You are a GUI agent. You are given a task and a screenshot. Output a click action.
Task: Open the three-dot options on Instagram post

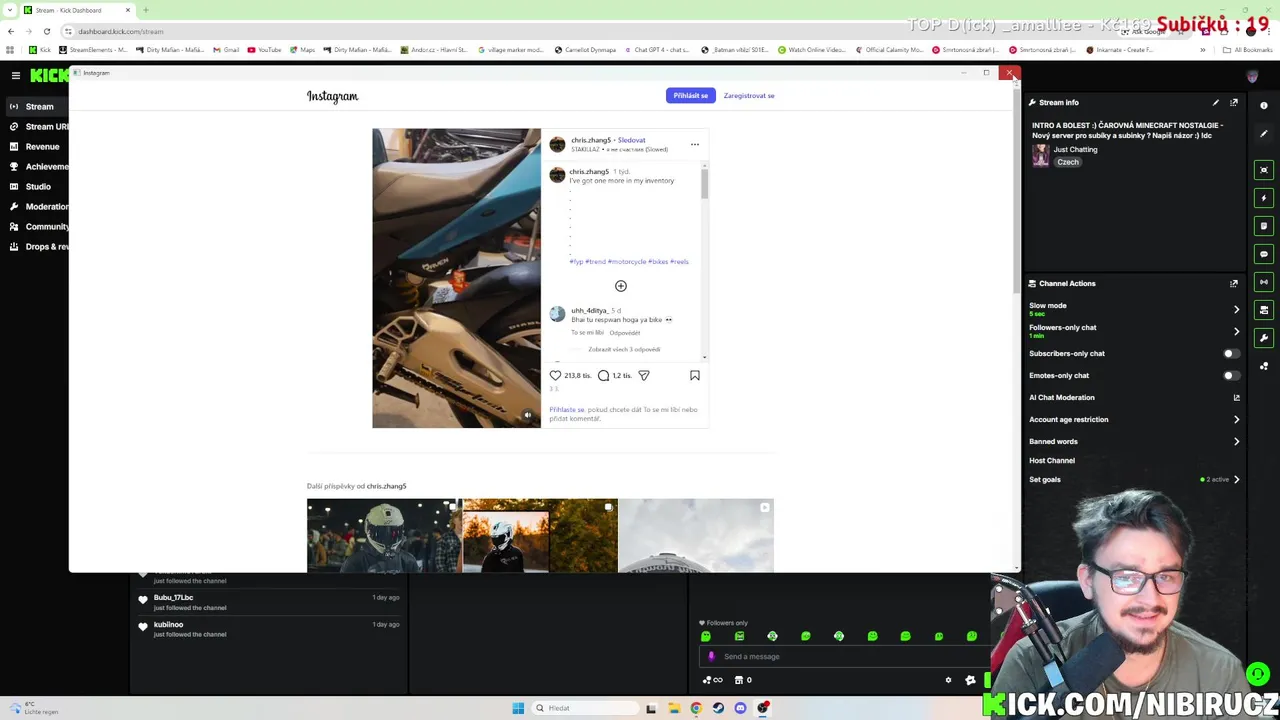(x=695, y=144)
